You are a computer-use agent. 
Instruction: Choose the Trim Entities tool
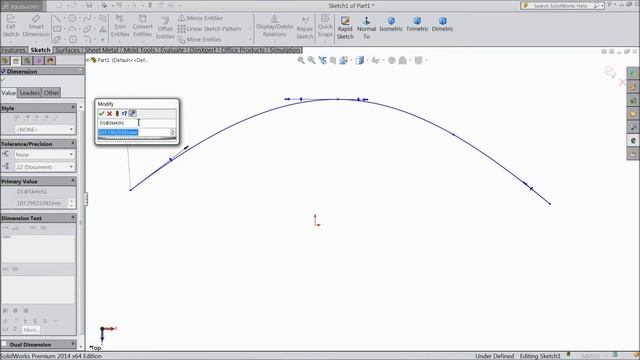pos(120,27)
